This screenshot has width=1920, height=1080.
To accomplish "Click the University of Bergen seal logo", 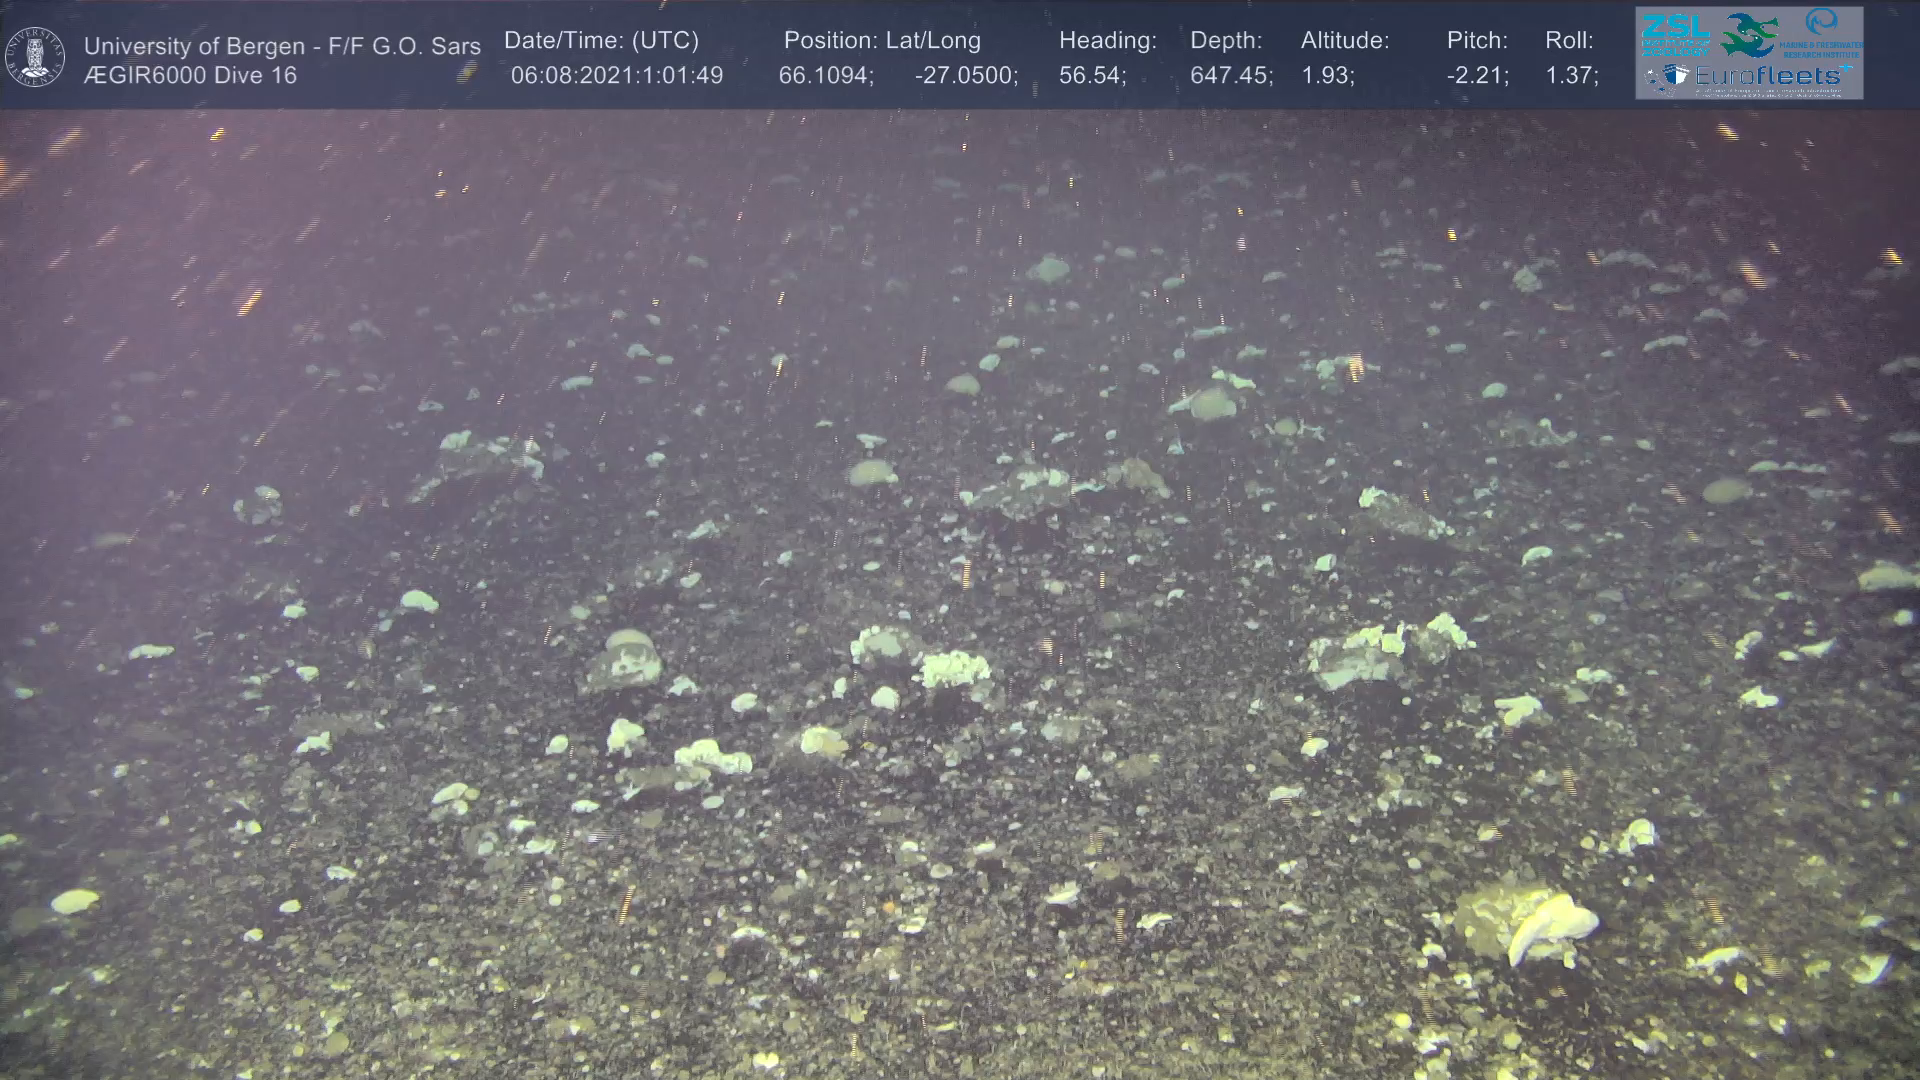I will tap(35, 57).
